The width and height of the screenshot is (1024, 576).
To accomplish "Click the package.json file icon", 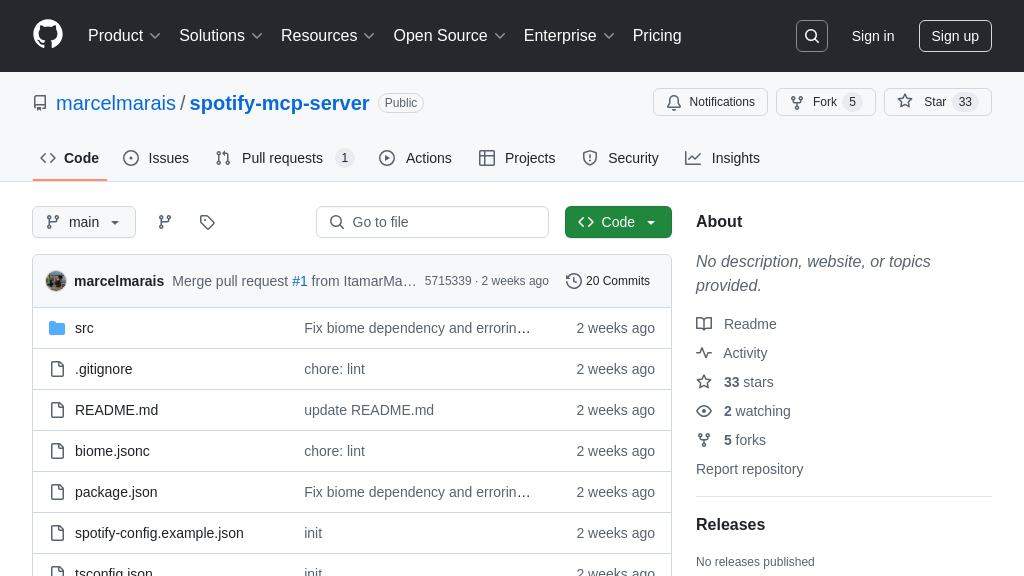I will pos(57,492).
